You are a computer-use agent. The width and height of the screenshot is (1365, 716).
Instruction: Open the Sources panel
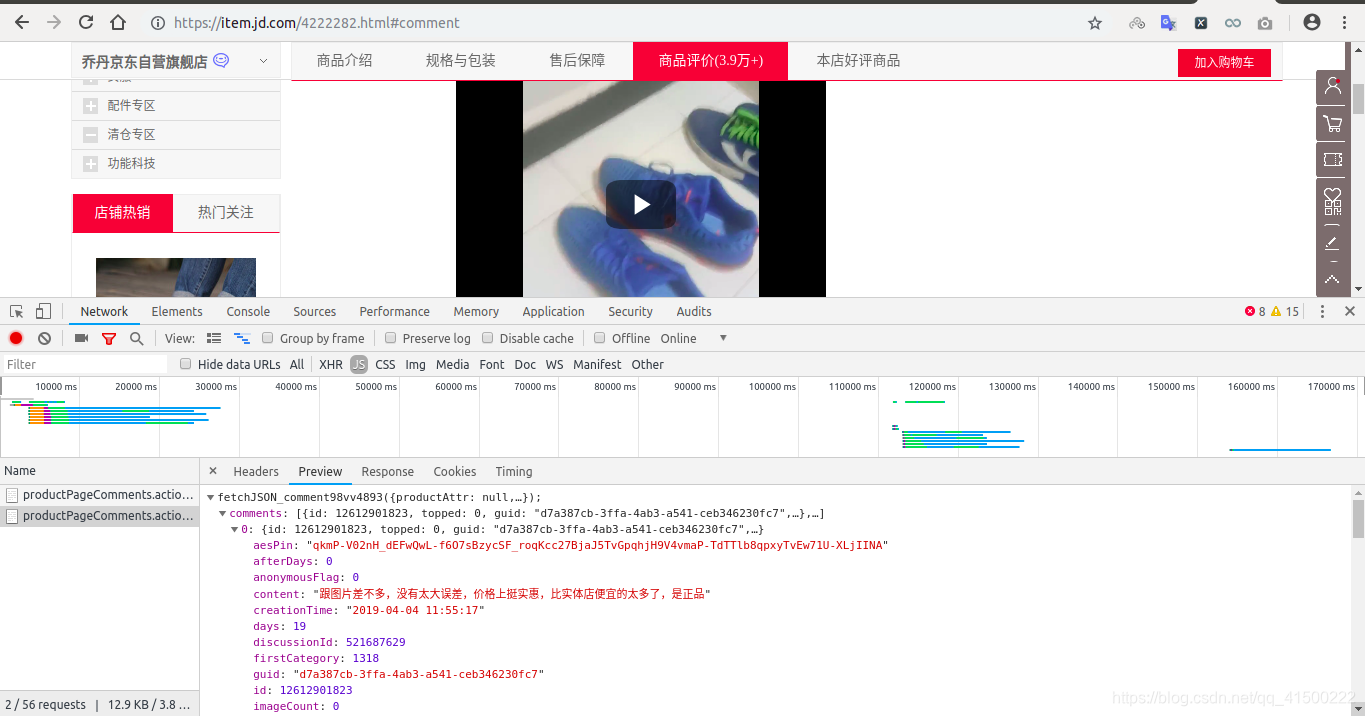click(x=314, y=311)
